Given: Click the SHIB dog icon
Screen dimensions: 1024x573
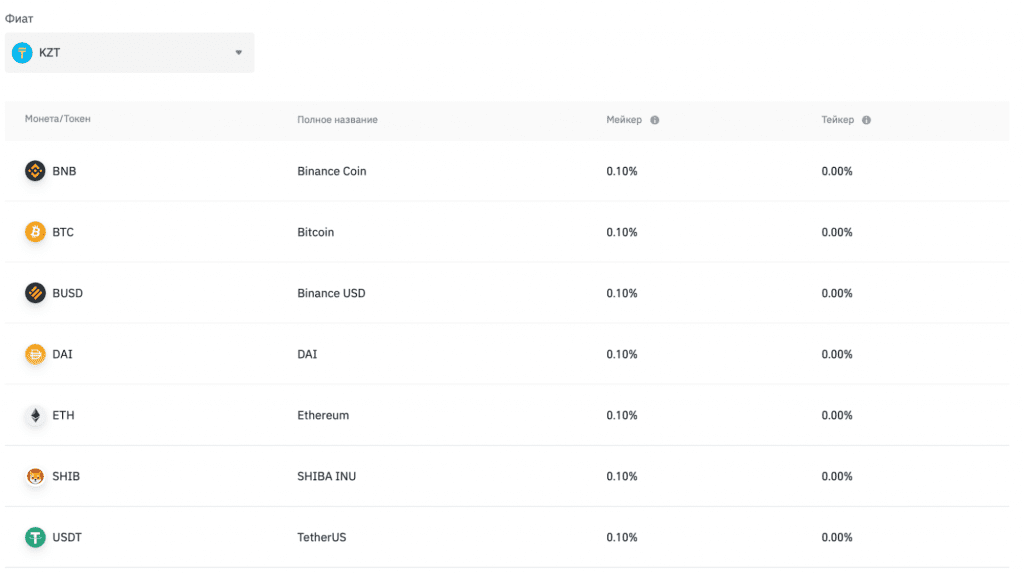Looking at the screenshot, I should coord(35,476).
